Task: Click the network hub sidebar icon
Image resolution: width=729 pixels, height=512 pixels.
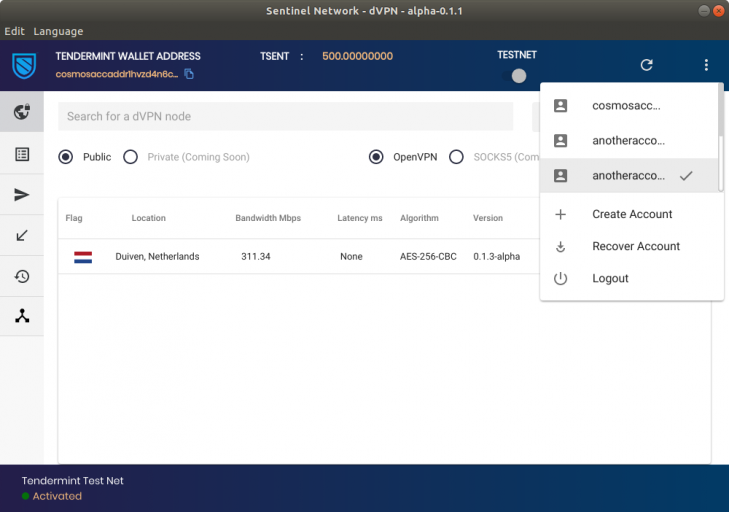Action: [21, 317]
